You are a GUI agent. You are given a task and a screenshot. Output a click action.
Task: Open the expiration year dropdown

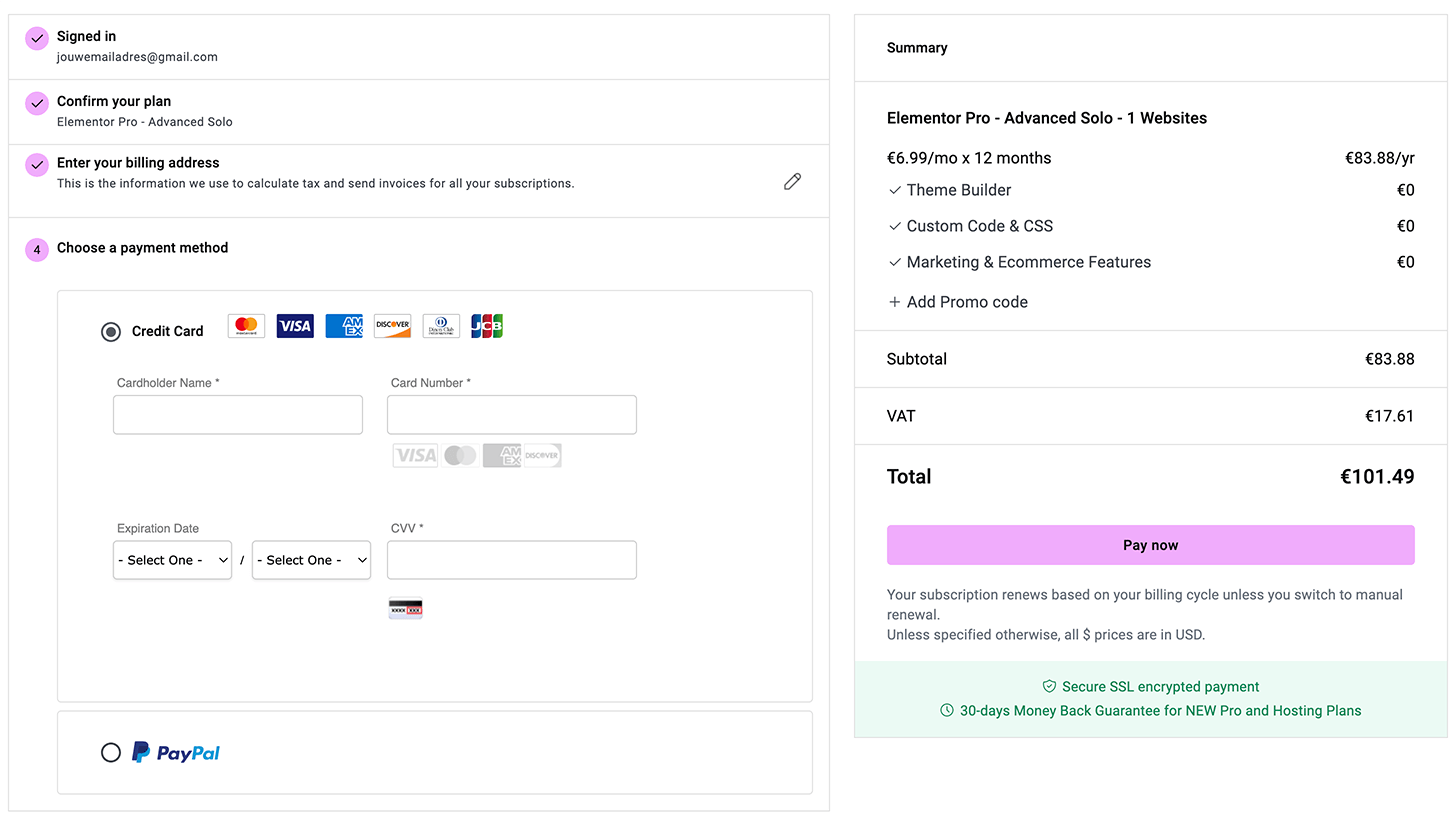click(311, 560)
